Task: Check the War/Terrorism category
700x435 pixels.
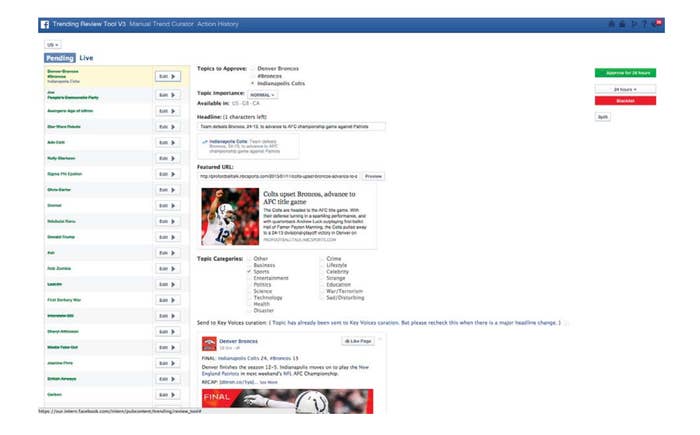Action: tap(322, 291)
